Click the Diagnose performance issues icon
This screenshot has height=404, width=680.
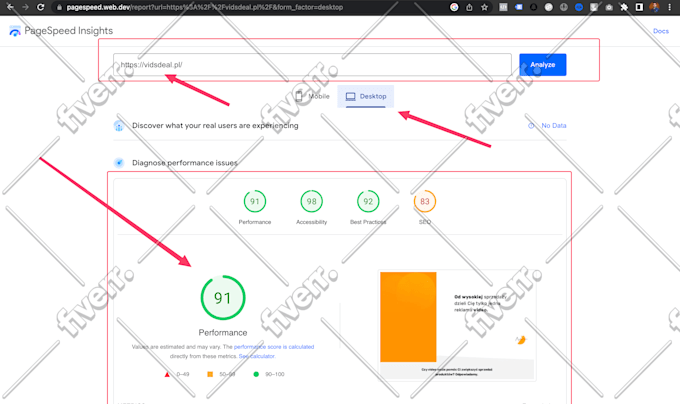[119, 163]
